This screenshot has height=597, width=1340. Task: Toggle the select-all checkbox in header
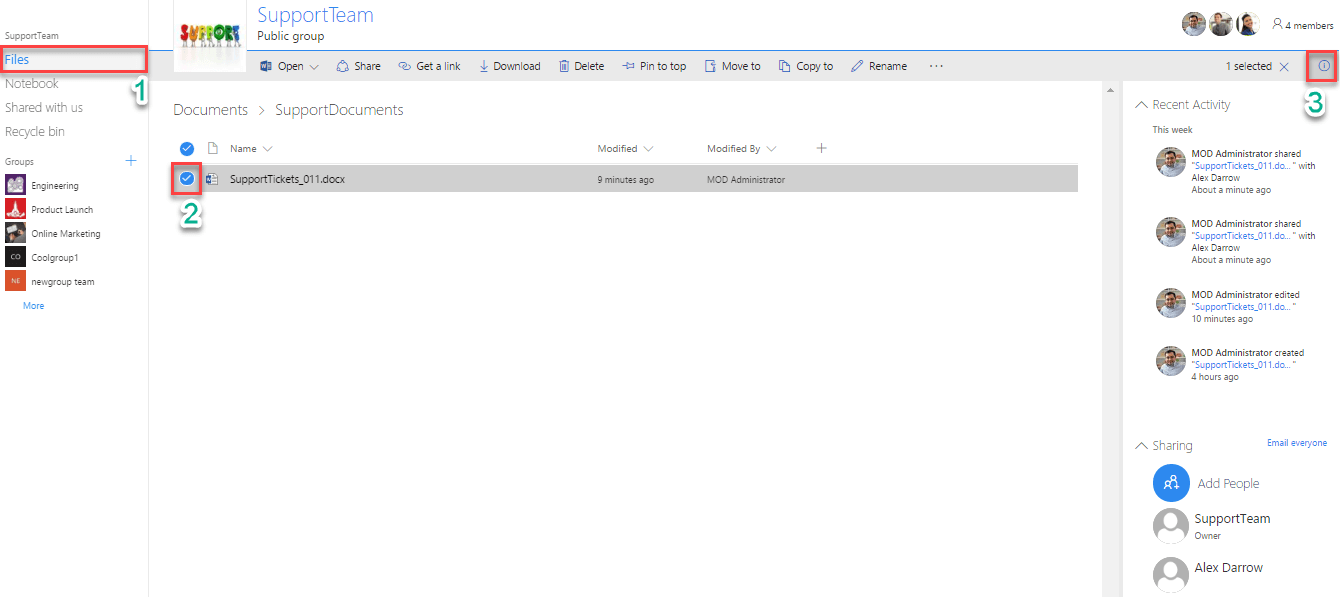tap(187, 148)
